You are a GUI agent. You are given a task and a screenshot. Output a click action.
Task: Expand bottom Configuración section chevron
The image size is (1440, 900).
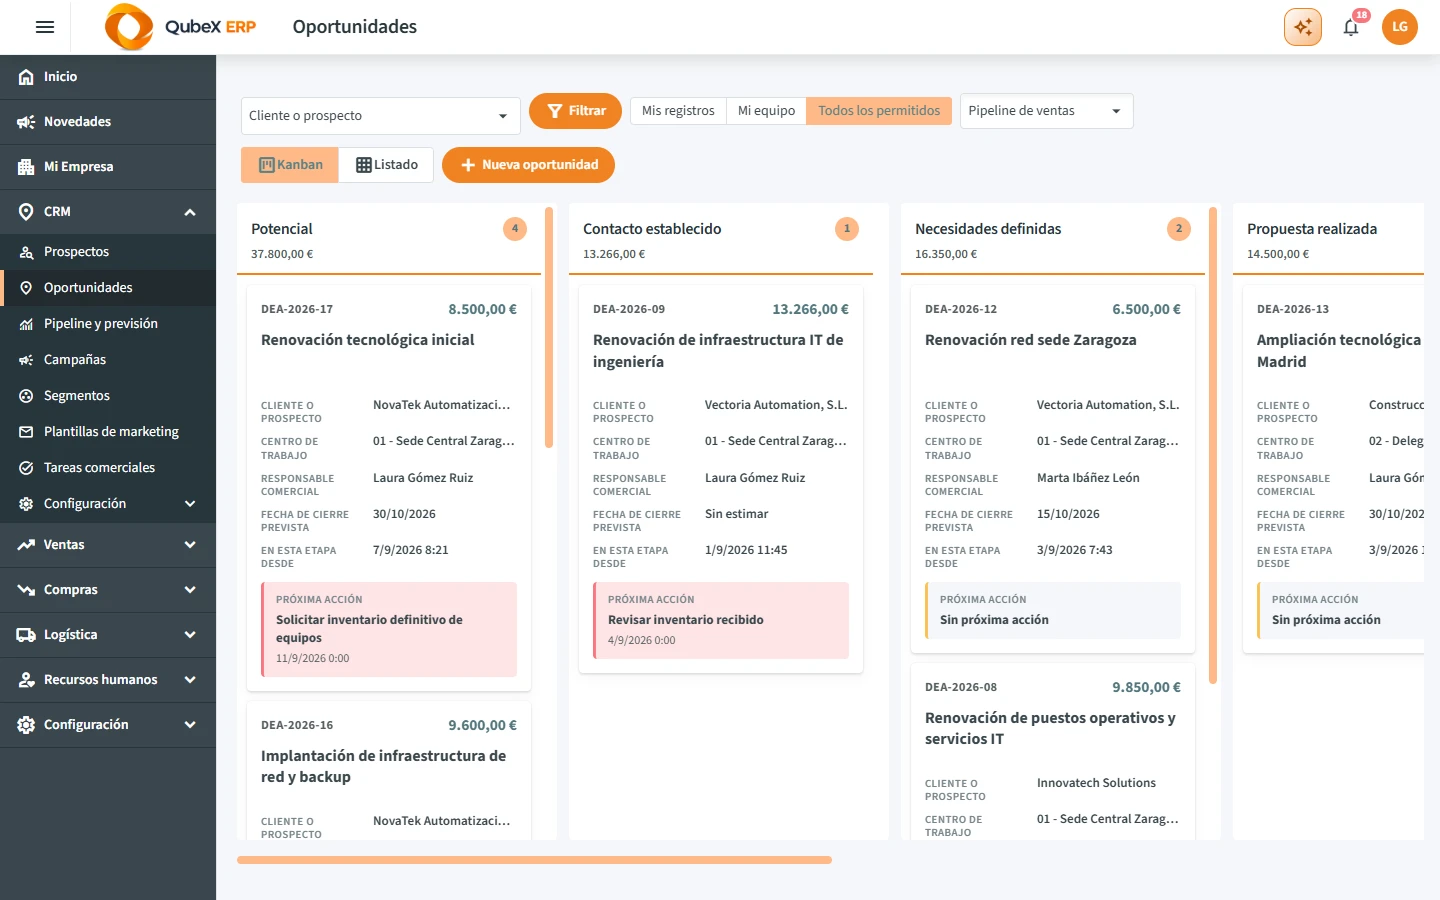[190, 725]
